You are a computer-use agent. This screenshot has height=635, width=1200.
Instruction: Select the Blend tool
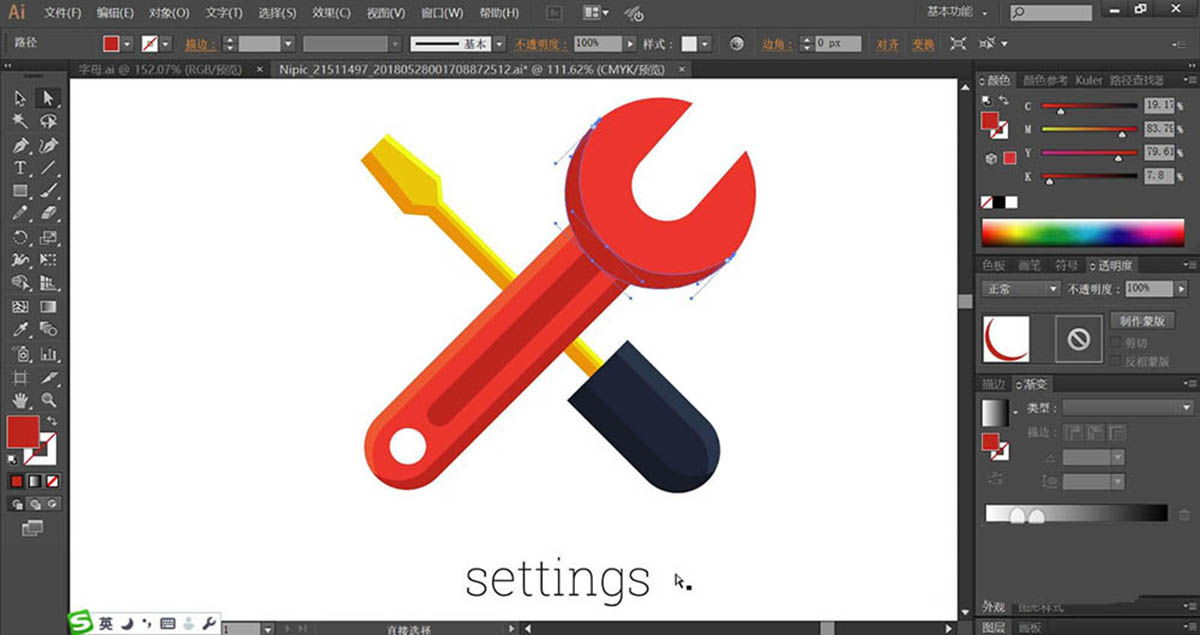[47, 330]
